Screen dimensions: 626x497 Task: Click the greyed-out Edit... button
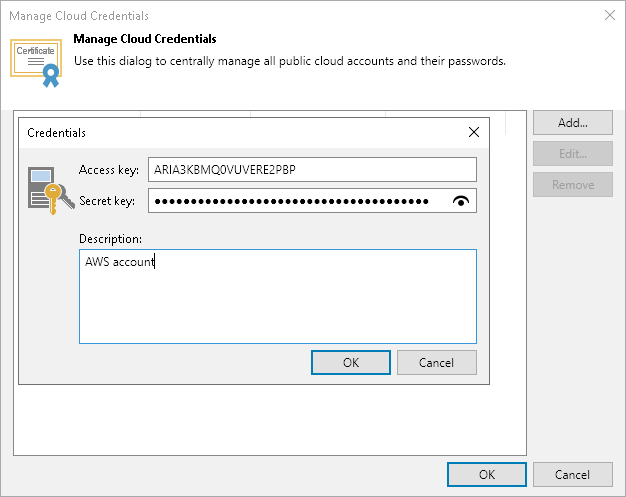click(x=573, y=154)
